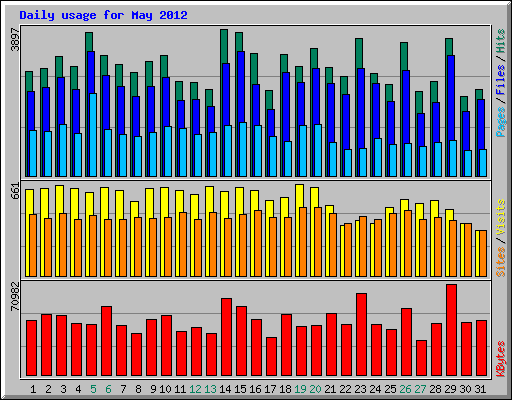Screen dimensions: 512x400
Task: Click the 3897 hits axis maximum label
Action: point(15,39)
